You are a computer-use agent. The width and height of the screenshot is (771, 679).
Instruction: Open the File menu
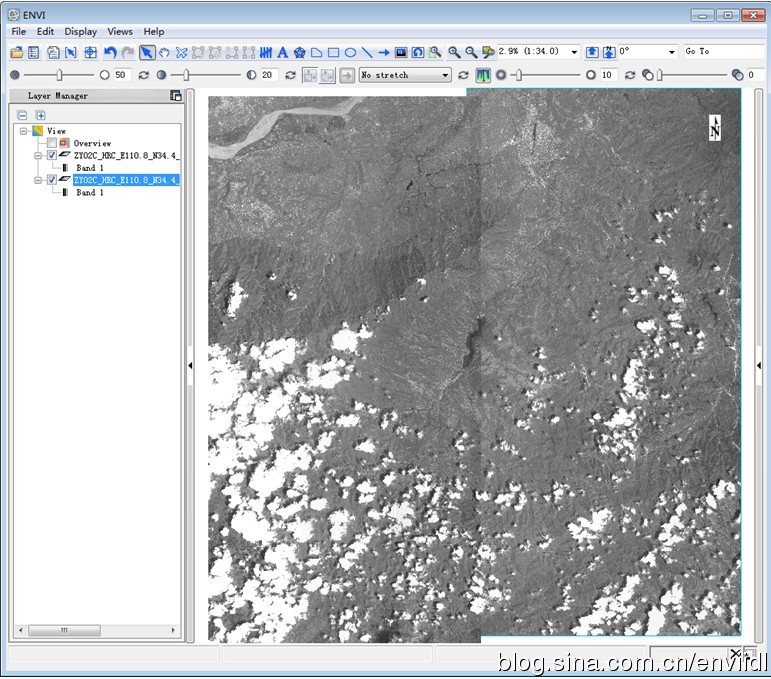(x=18, y=32)
